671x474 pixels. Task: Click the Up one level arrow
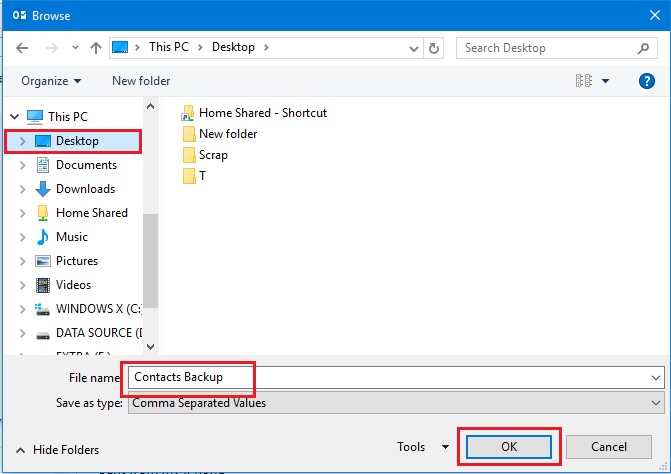click(96, 47)
